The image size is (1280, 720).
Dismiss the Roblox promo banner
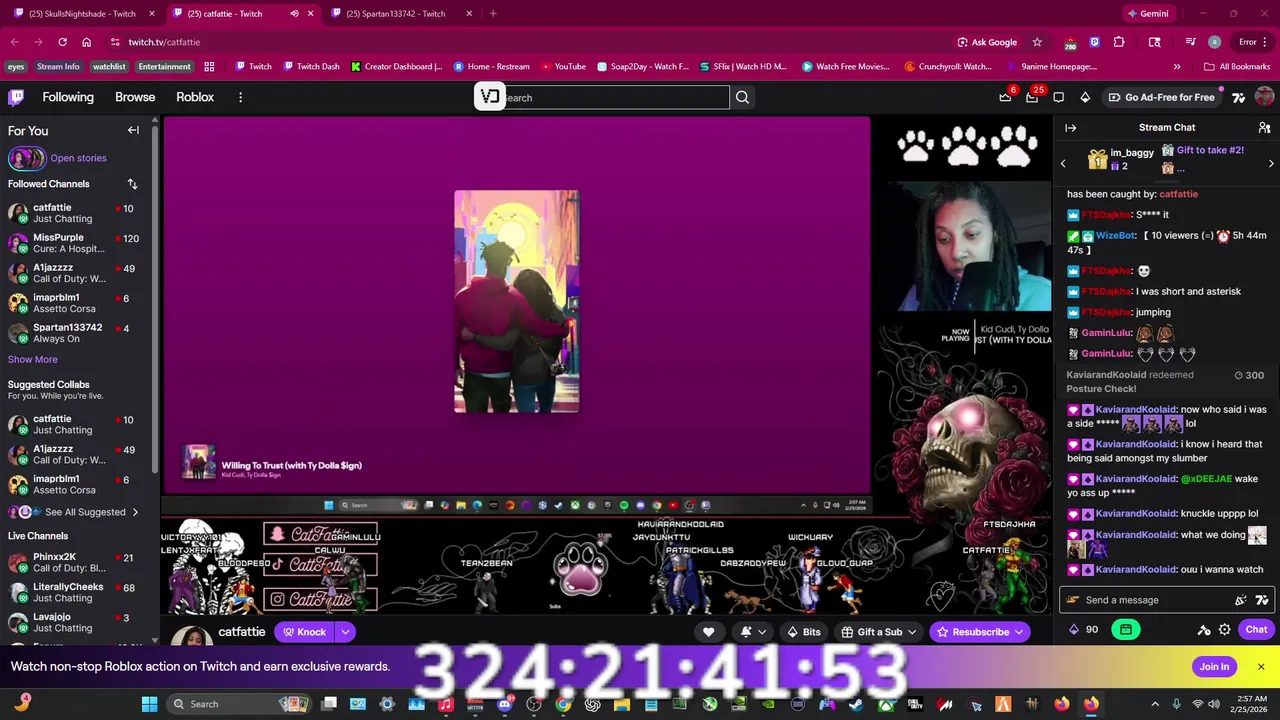[x=1261, y=667]
